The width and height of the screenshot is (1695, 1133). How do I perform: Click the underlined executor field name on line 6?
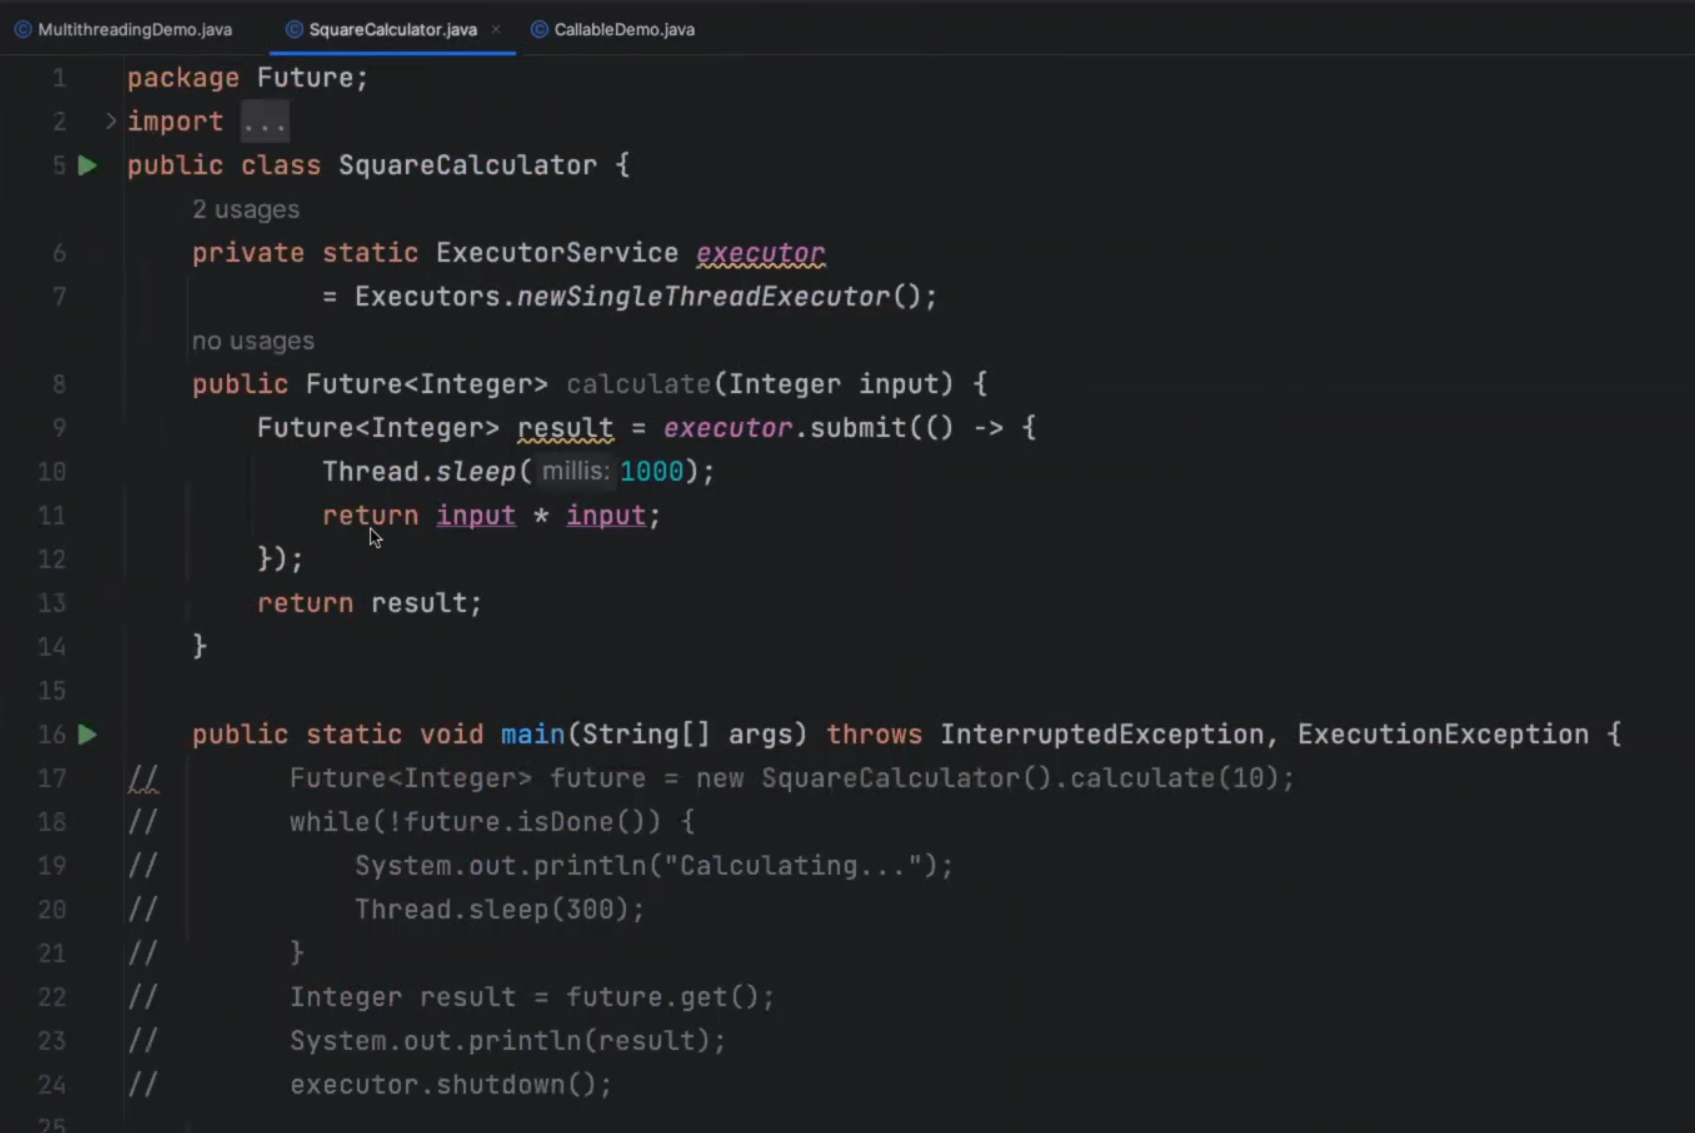(x=760, y=253)
